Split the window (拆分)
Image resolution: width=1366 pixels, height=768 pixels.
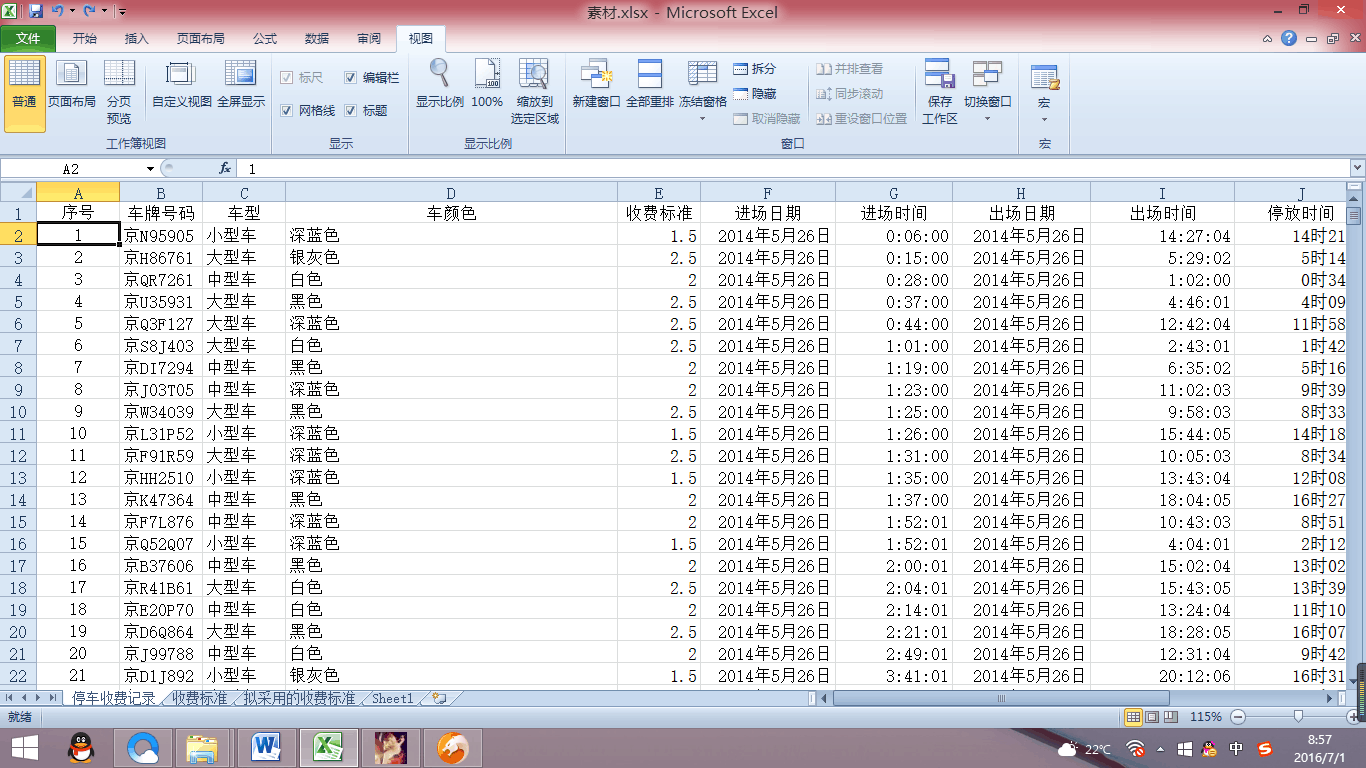[755, 69]
